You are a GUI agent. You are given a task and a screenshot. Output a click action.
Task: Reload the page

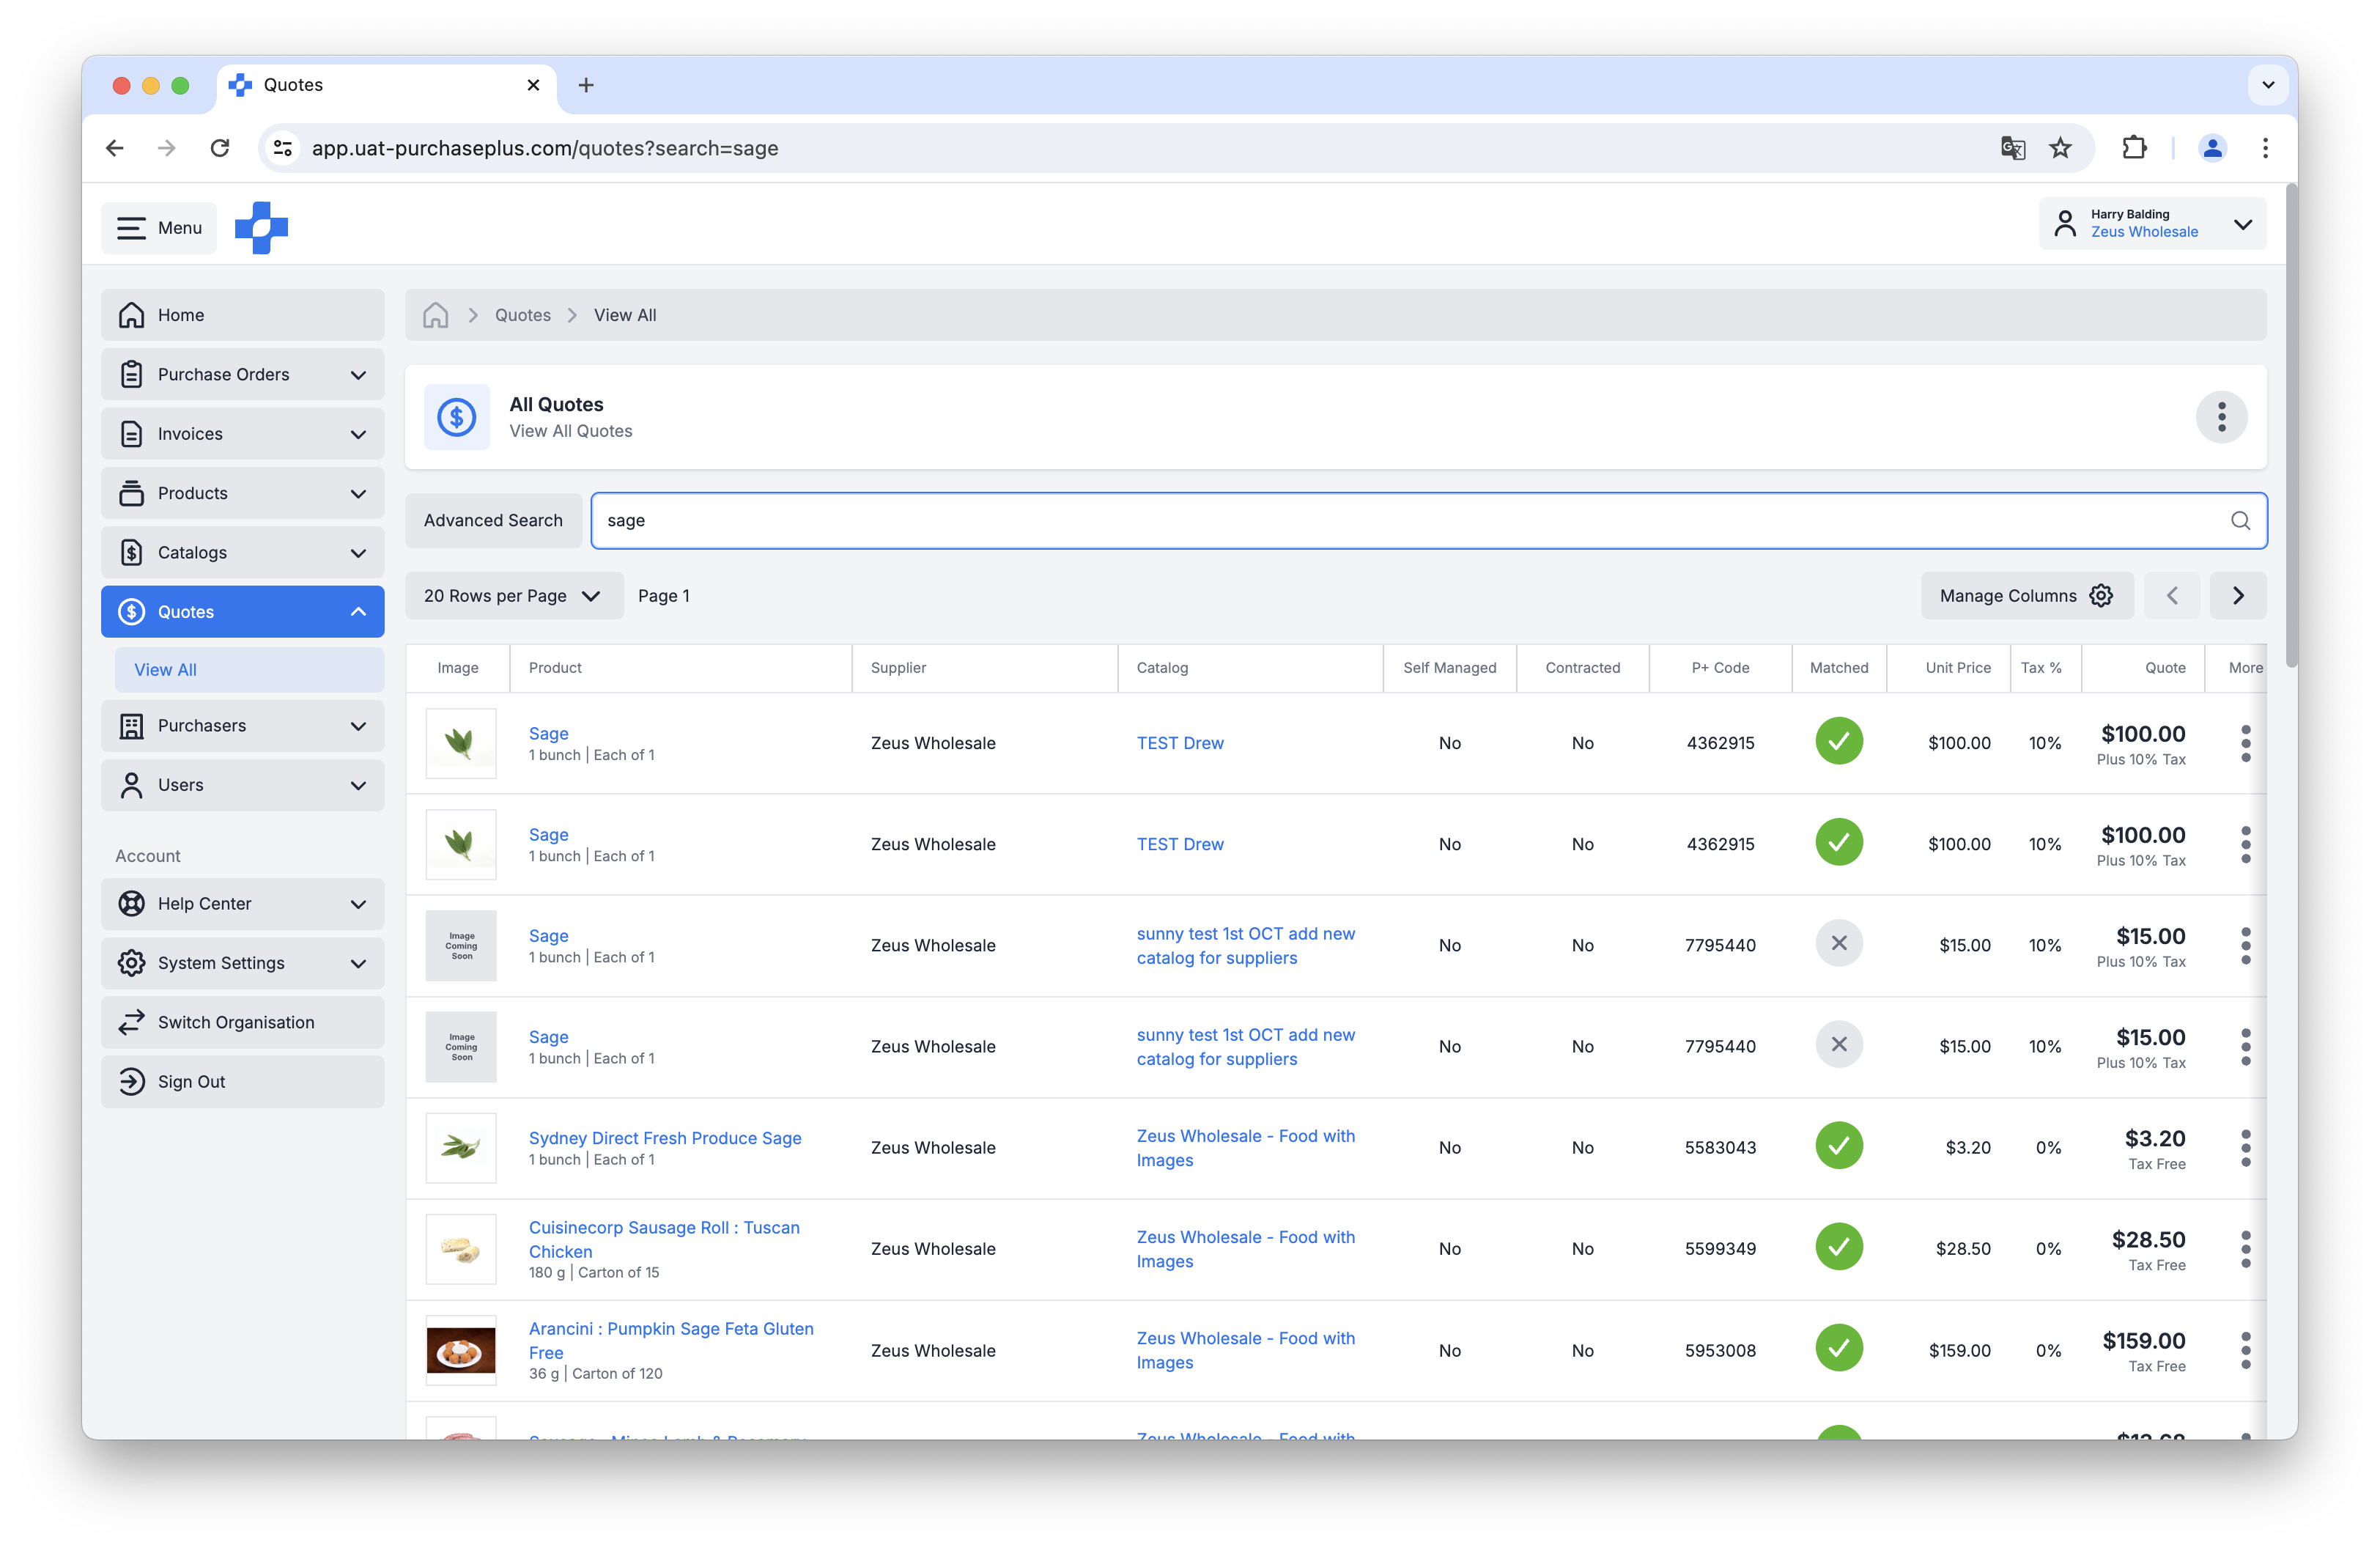220,148
